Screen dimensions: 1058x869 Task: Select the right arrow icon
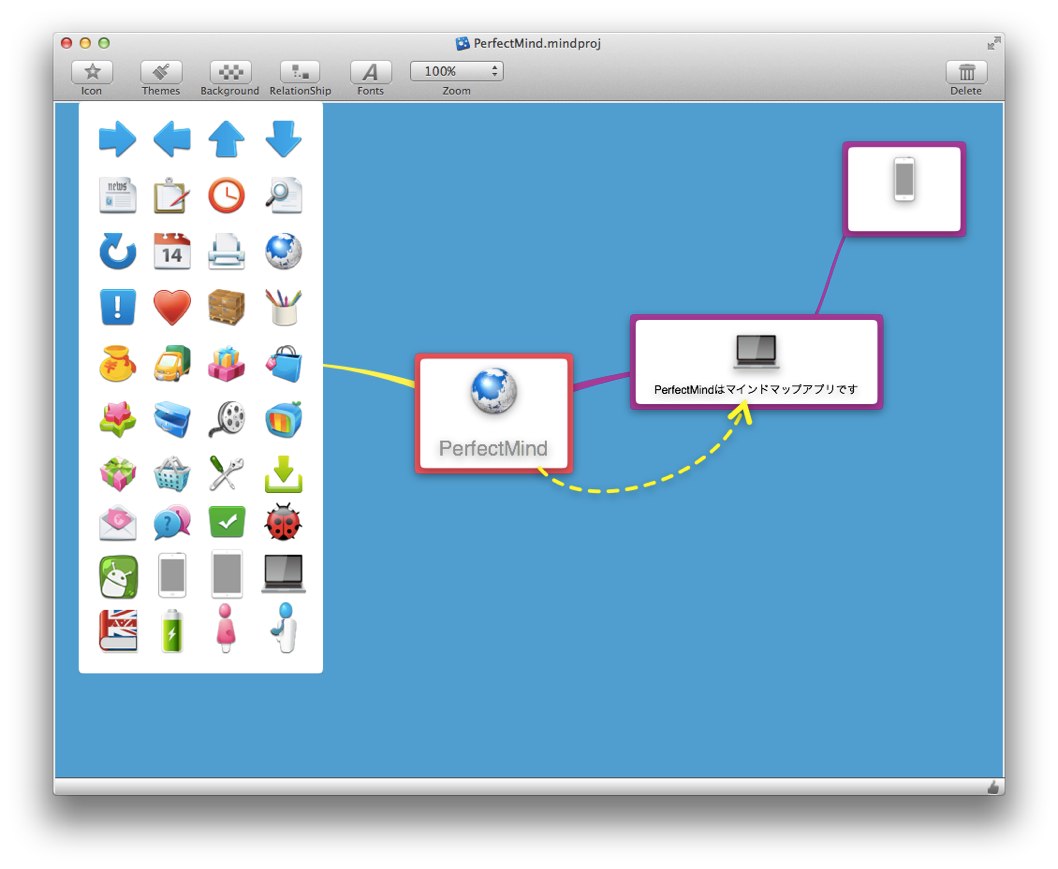coord(117,140)
